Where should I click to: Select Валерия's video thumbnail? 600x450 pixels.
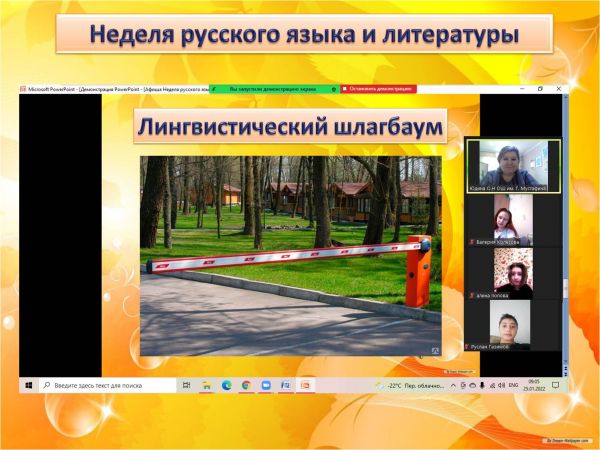coord(513,218)
